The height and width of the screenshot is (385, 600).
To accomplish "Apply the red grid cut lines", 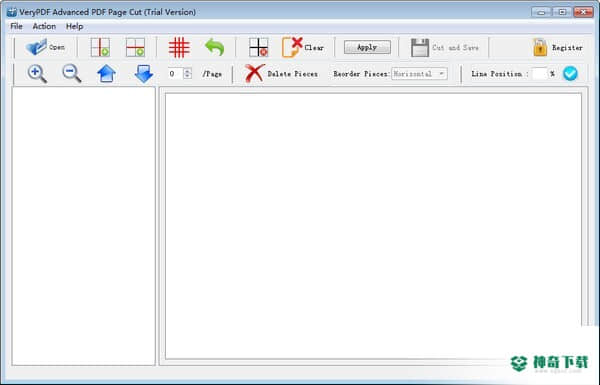I will [x=179, y=47].
